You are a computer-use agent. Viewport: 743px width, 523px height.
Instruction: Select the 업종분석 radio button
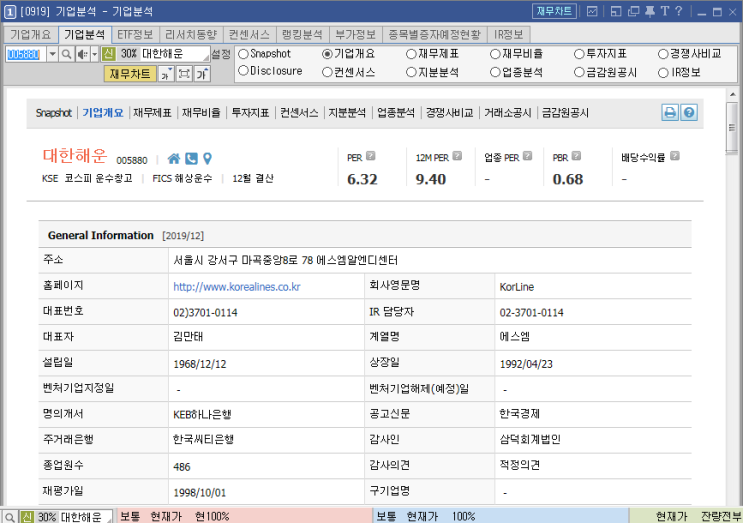495,72
